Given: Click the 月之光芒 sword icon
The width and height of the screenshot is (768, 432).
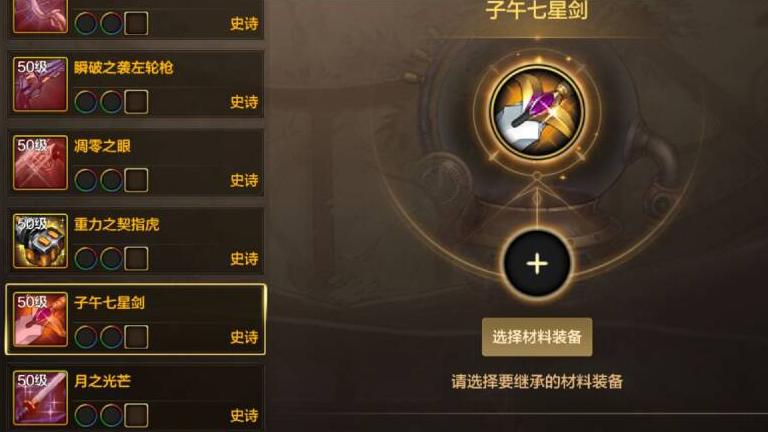Looking at the screenshot, I should [40, 398].
